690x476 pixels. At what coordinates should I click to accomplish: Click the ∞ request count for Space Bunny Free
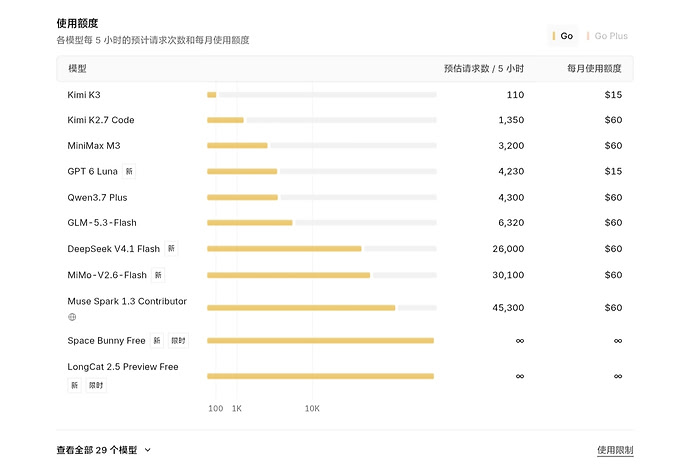point(520,341)
